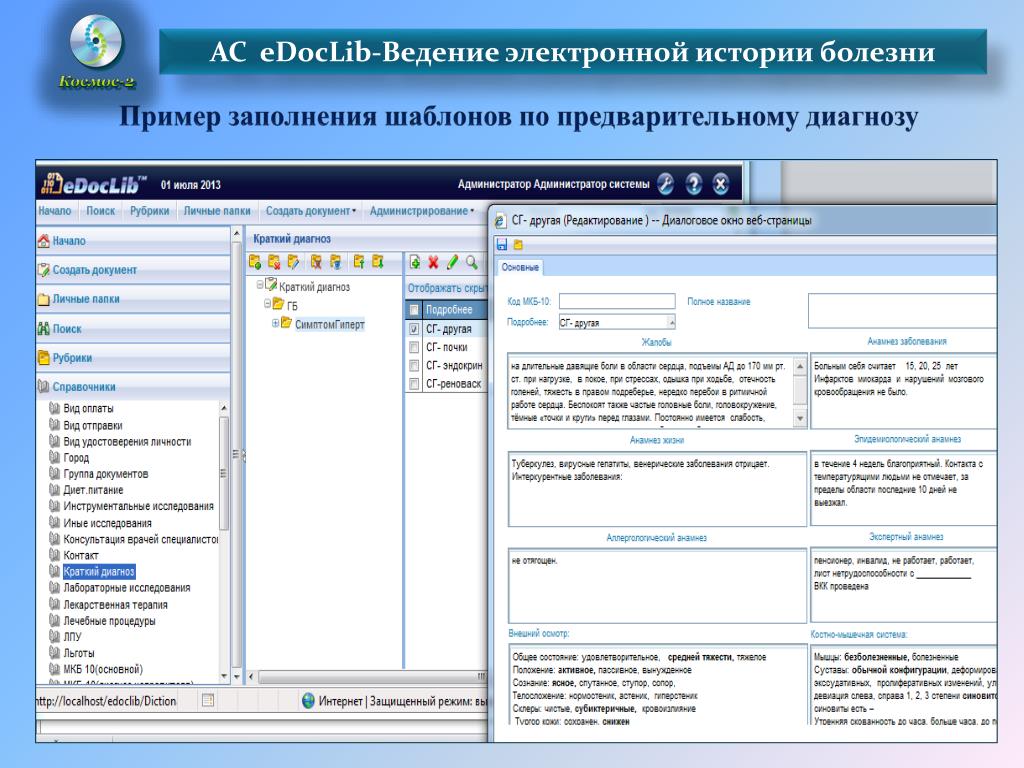1024x768 pixels.
Task: Open the Создать документ dropdown menu
Action: 311,211
